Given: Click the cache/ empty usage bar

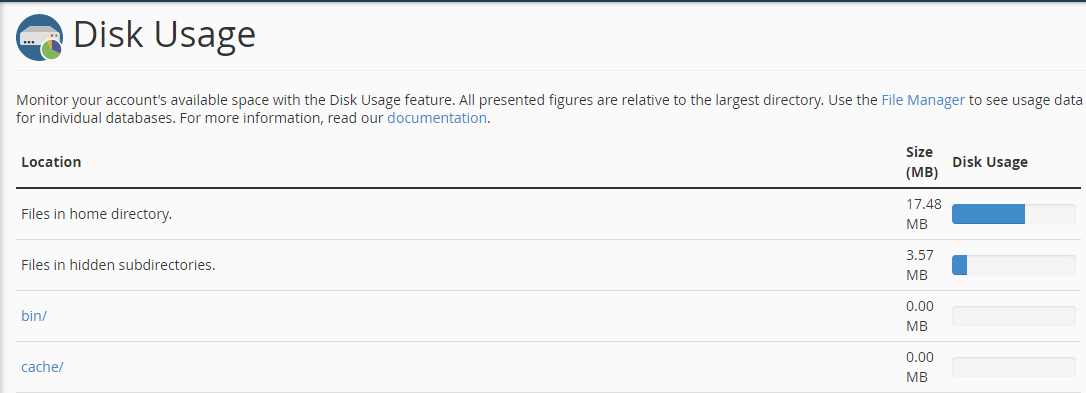Looking at the screenshot, I should pyautogui.click(x=1014, y=367).
